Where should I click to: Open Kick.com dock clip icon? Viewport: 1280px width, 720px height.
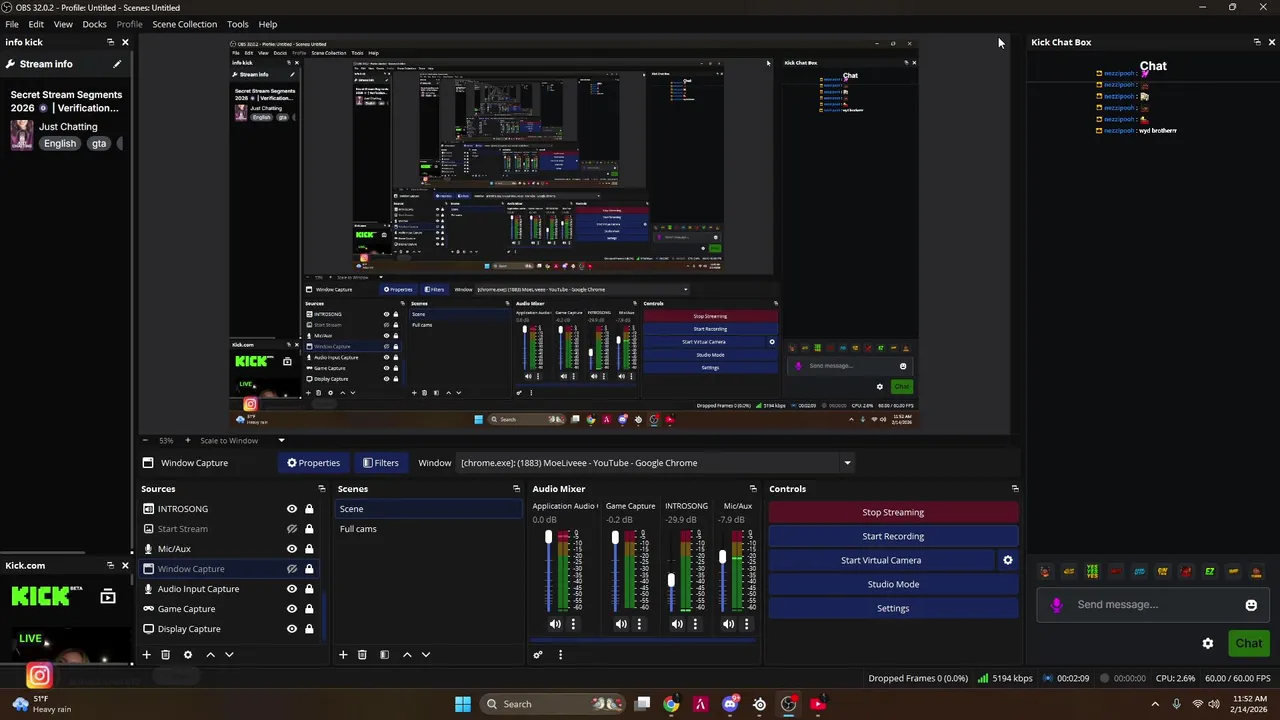tap(108, 597)
